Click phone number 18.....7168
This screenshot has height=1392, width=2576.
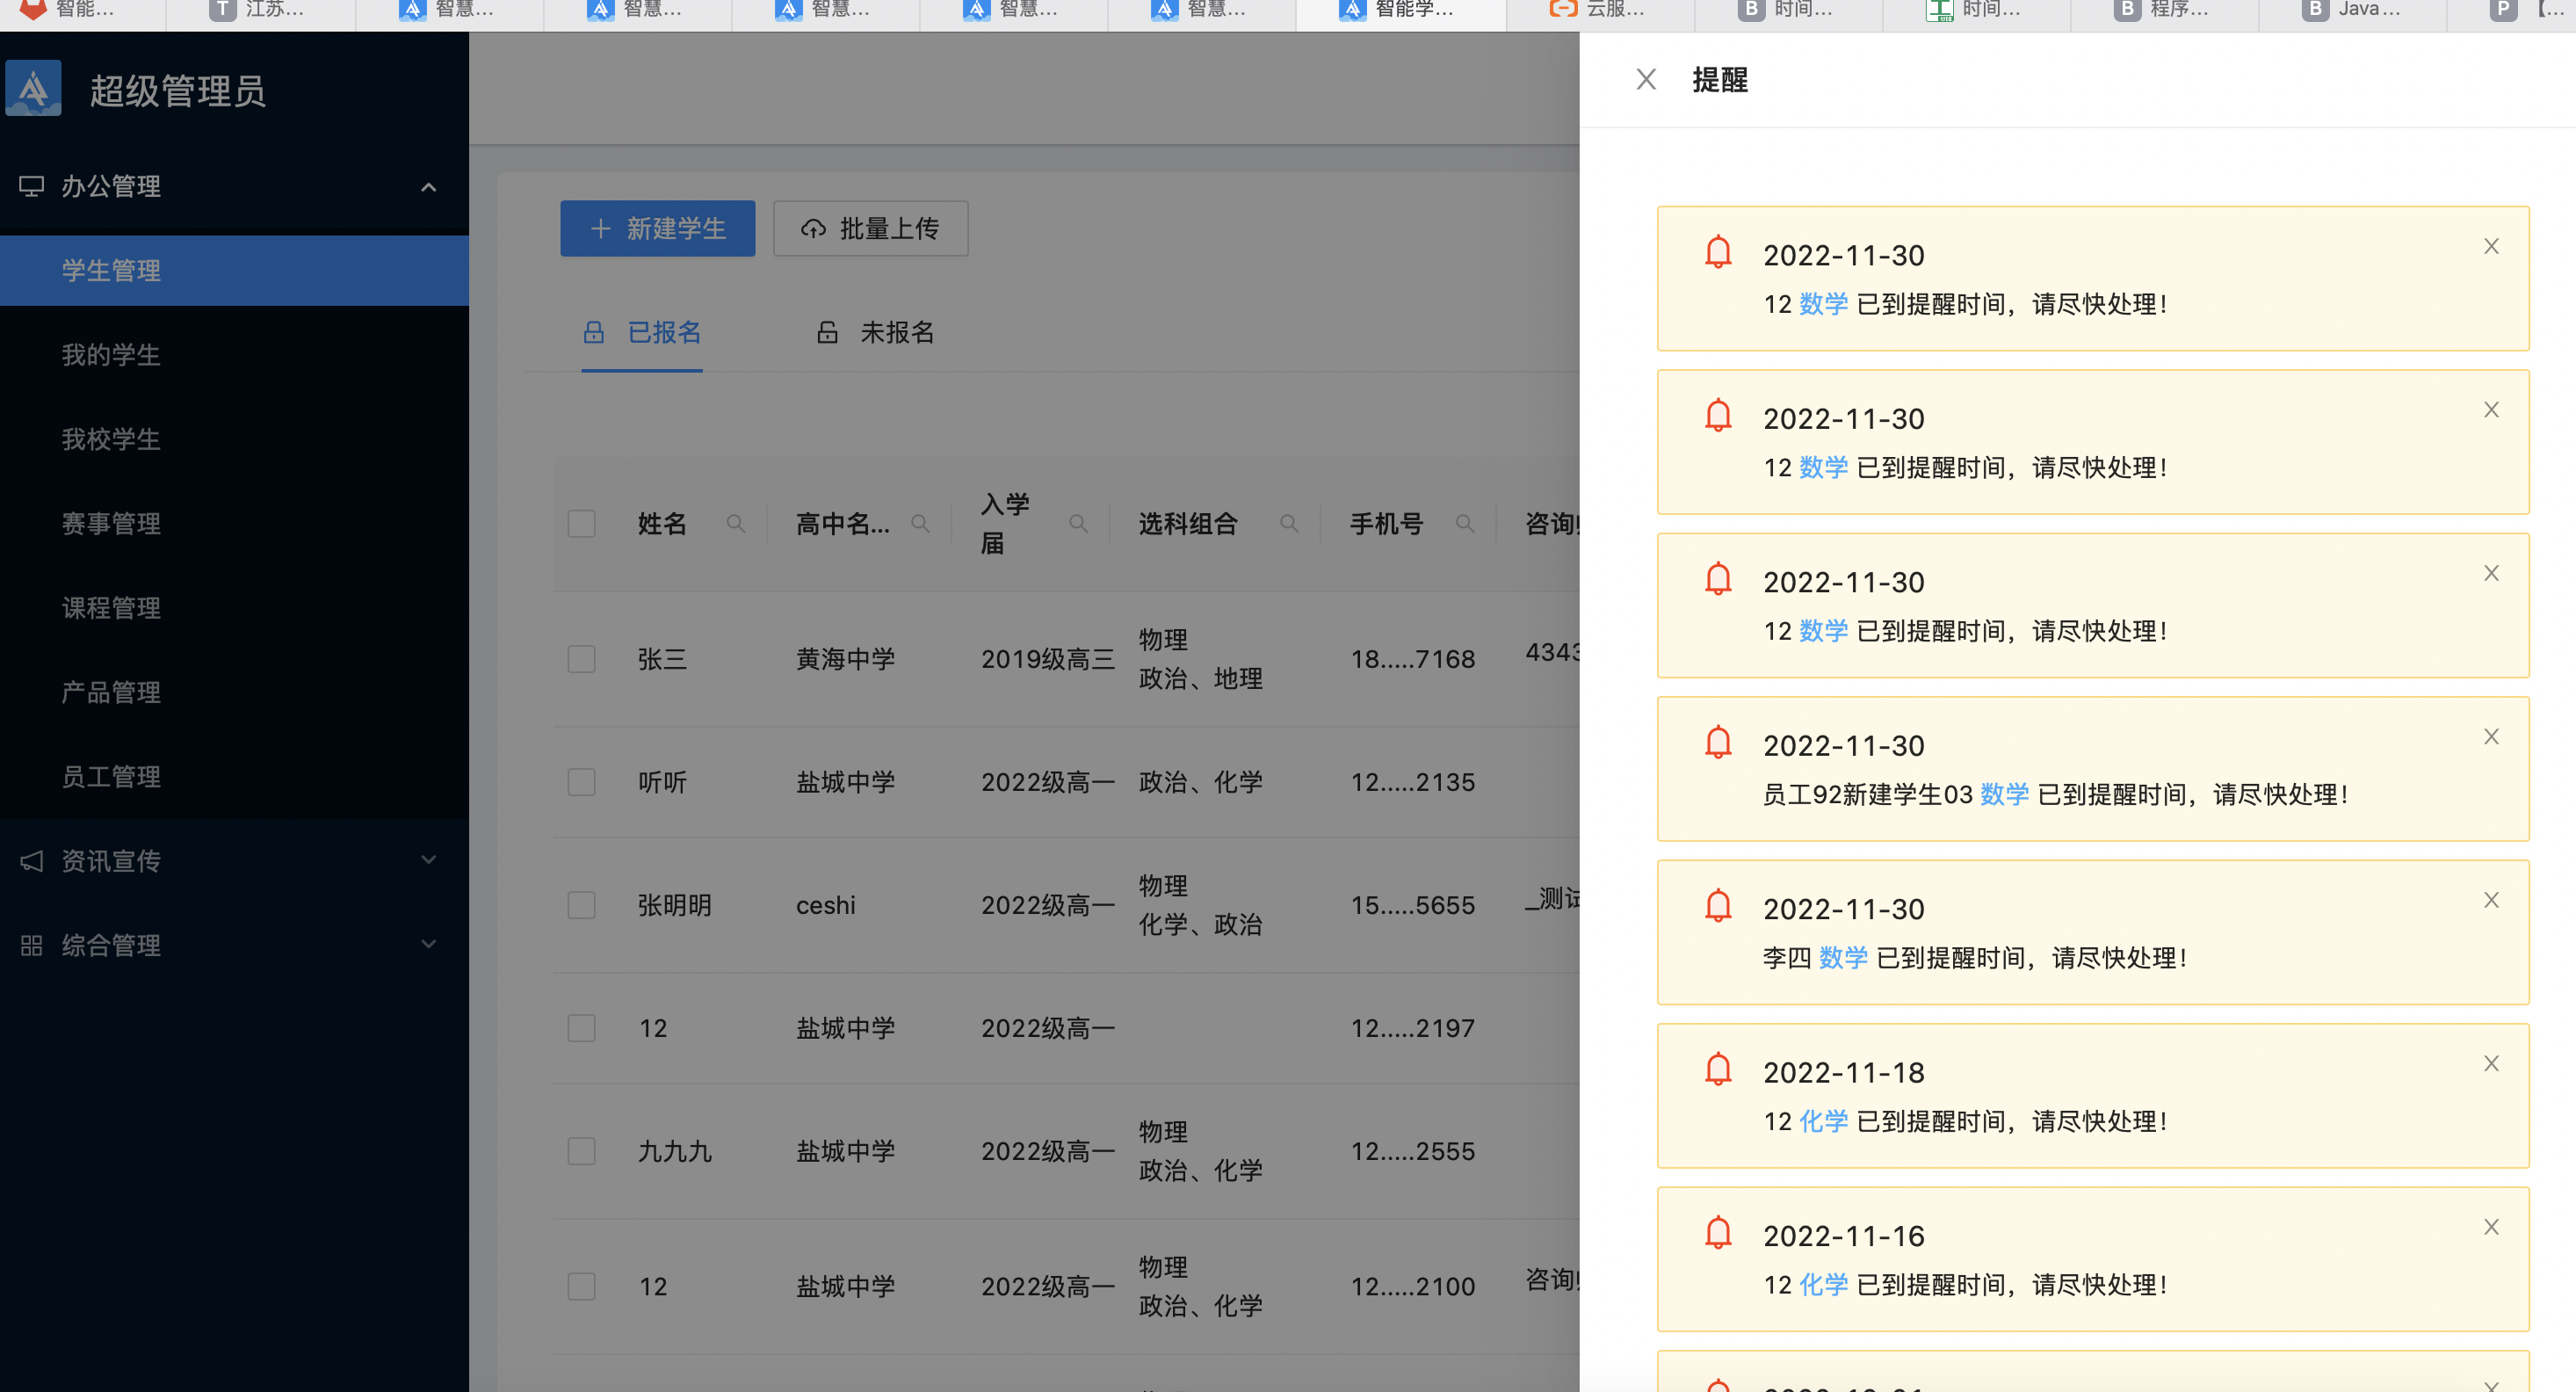point(1413,659)
